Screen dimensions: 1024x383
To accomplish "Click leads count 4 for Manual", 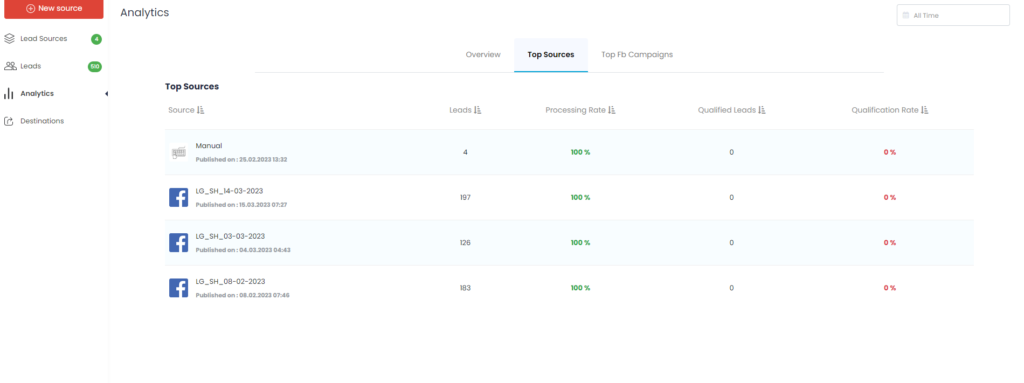I will [465, 152].
